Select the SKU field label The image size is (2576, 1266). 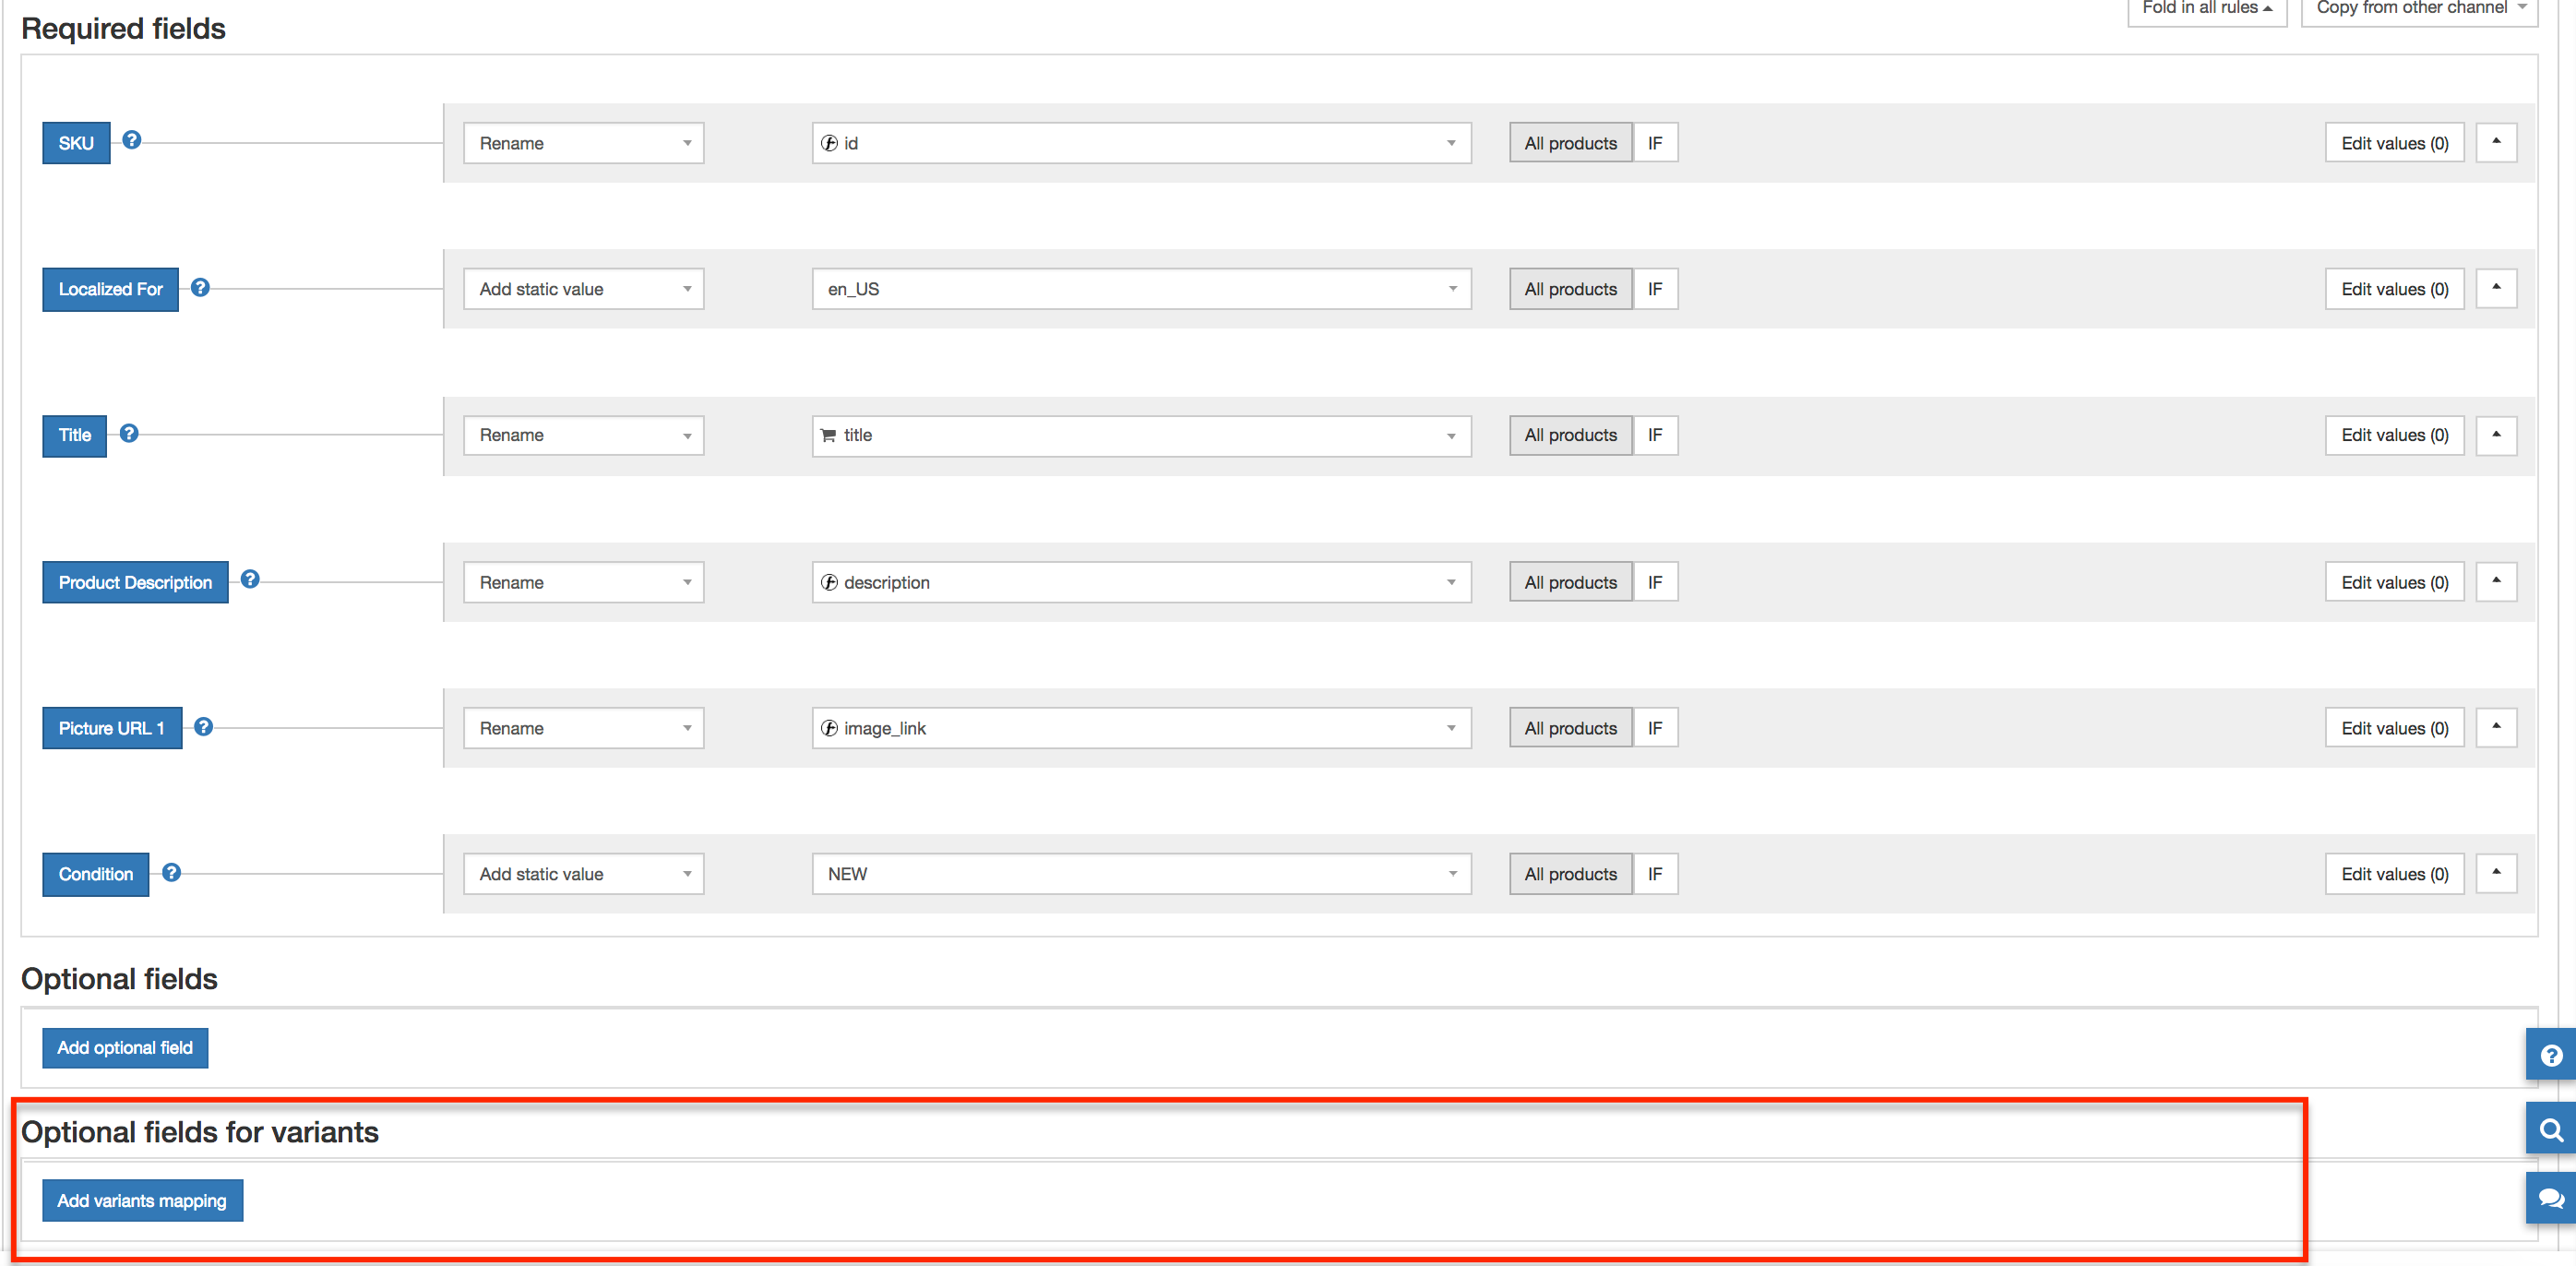[76, 143]
